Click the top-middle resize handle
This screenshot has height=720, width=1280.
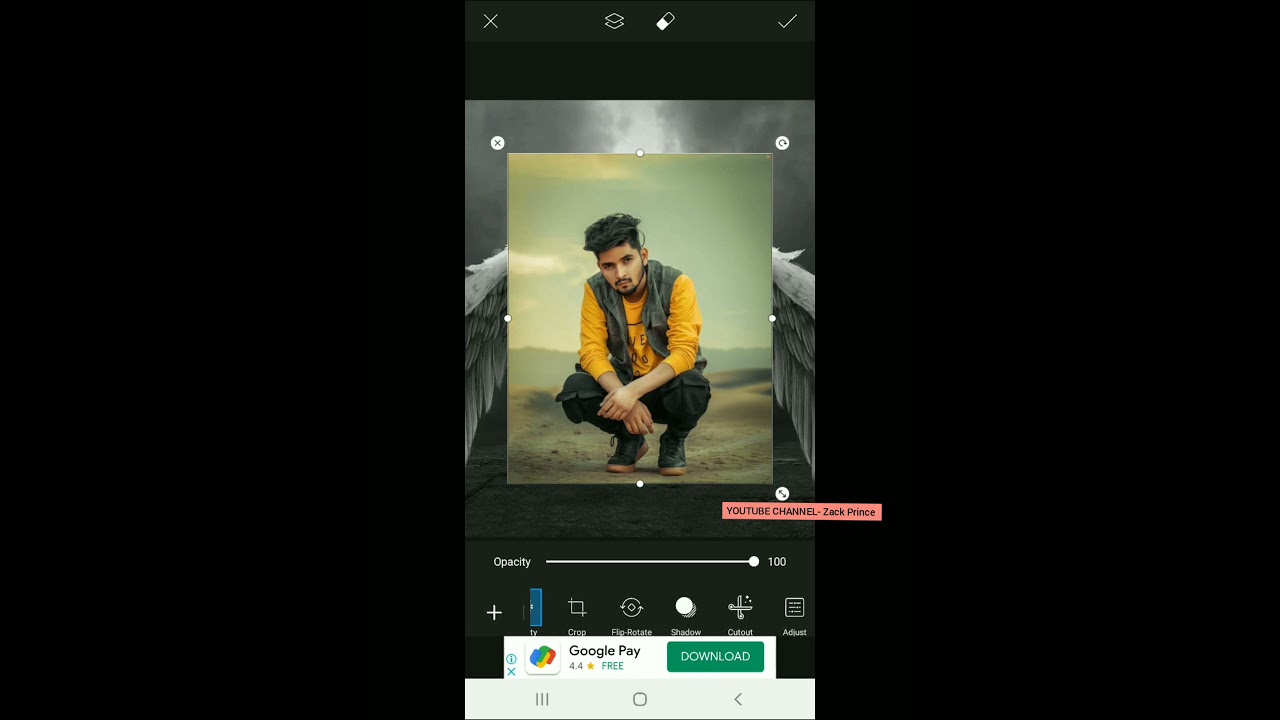pos(640,153)
